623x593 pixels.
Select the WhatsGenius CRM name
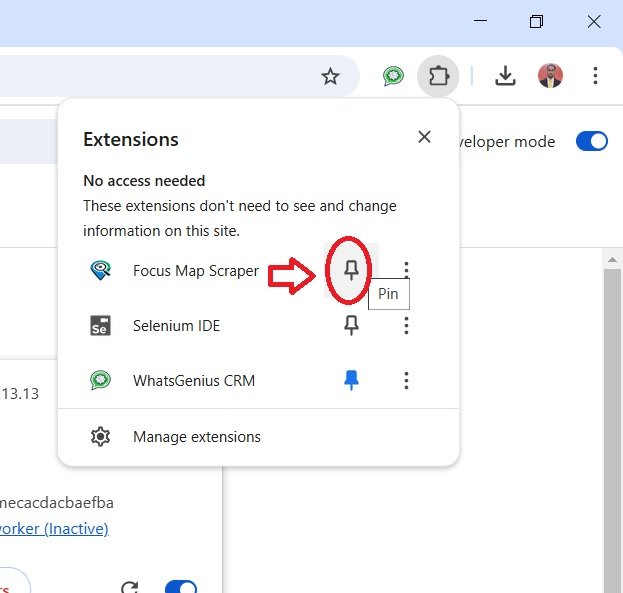click(194, 380)
